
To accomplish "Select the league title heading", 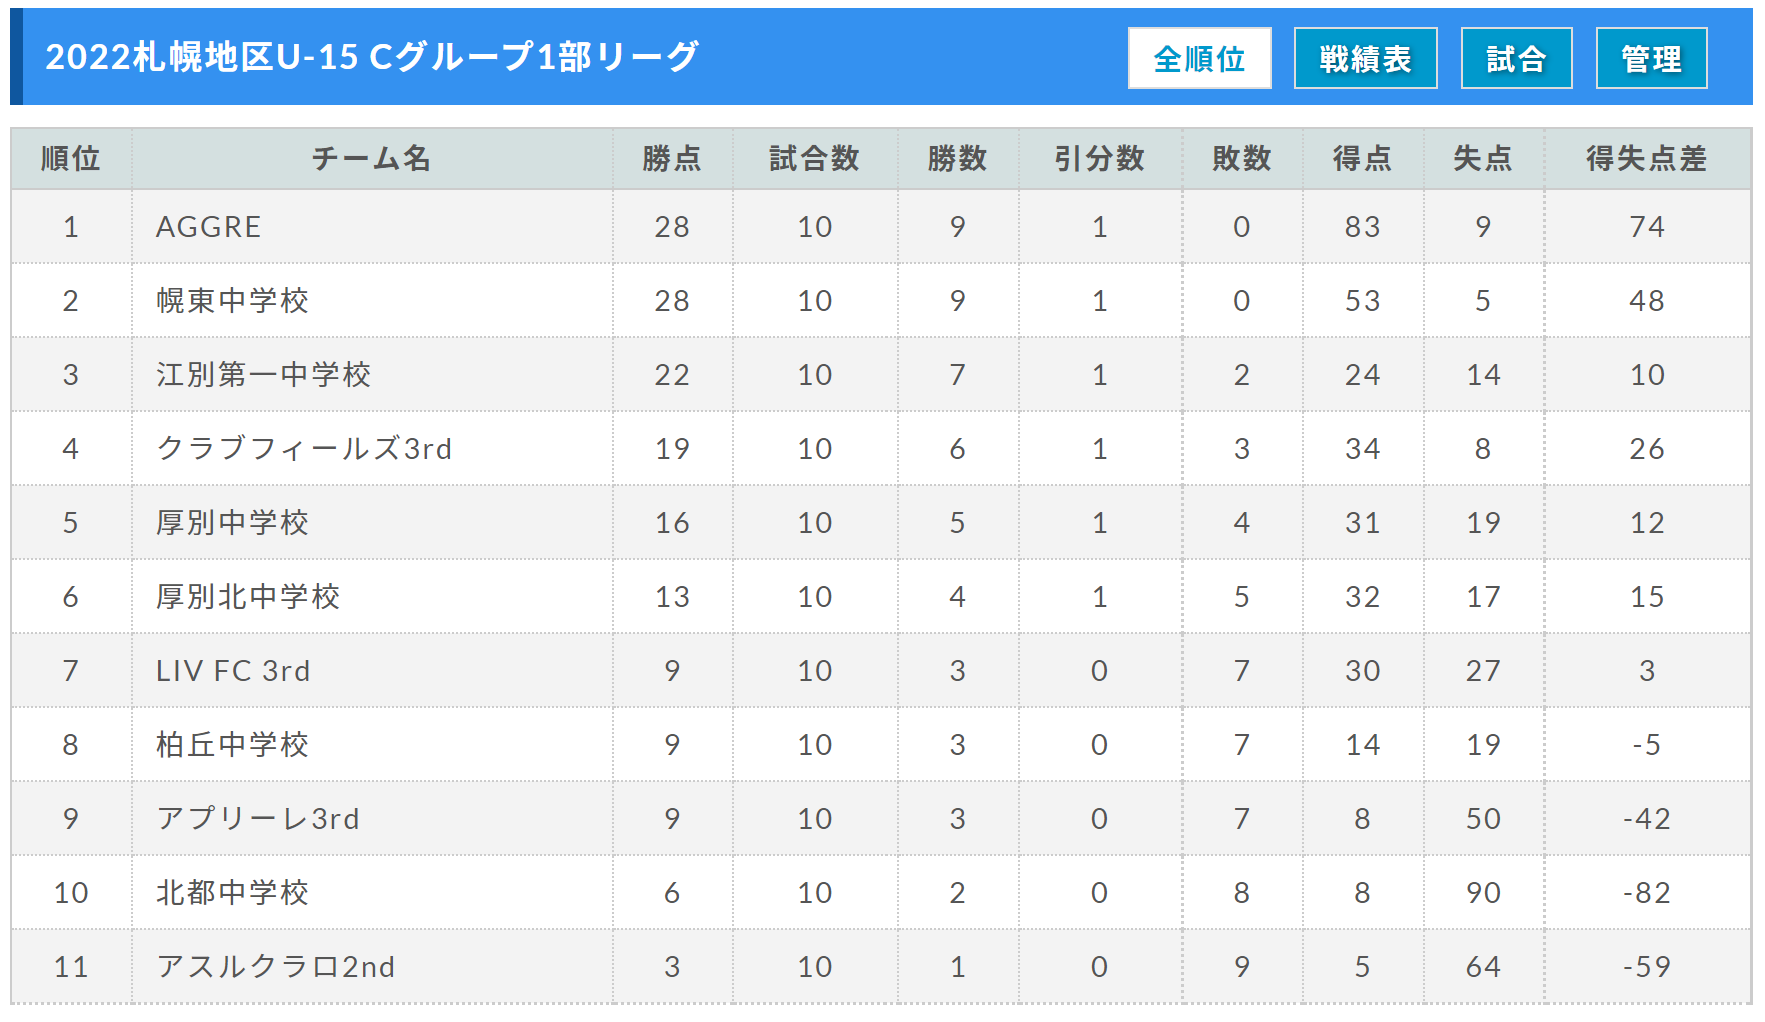I will tap(372, 57).
